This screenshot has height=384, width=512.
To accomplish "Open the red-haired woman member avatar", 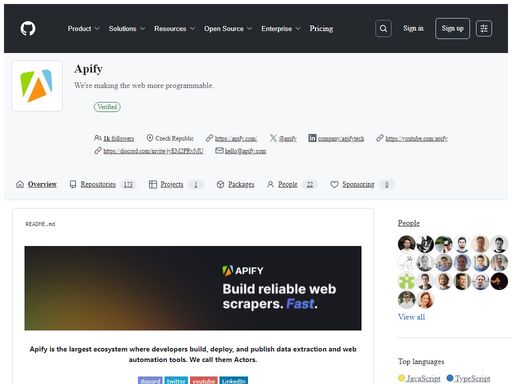I will coord(425,300).
